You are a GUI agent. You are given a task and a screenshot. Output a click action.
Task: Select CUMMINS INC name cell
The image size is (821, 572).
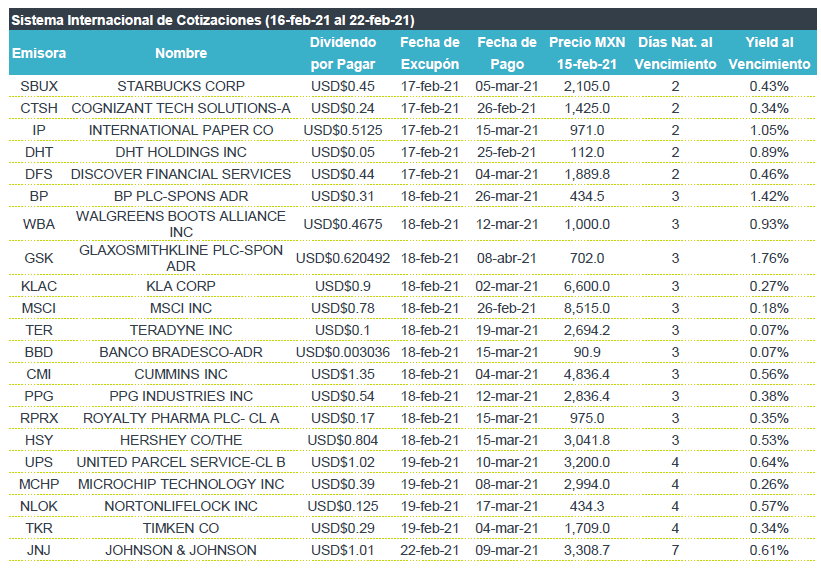pos(181,374)
